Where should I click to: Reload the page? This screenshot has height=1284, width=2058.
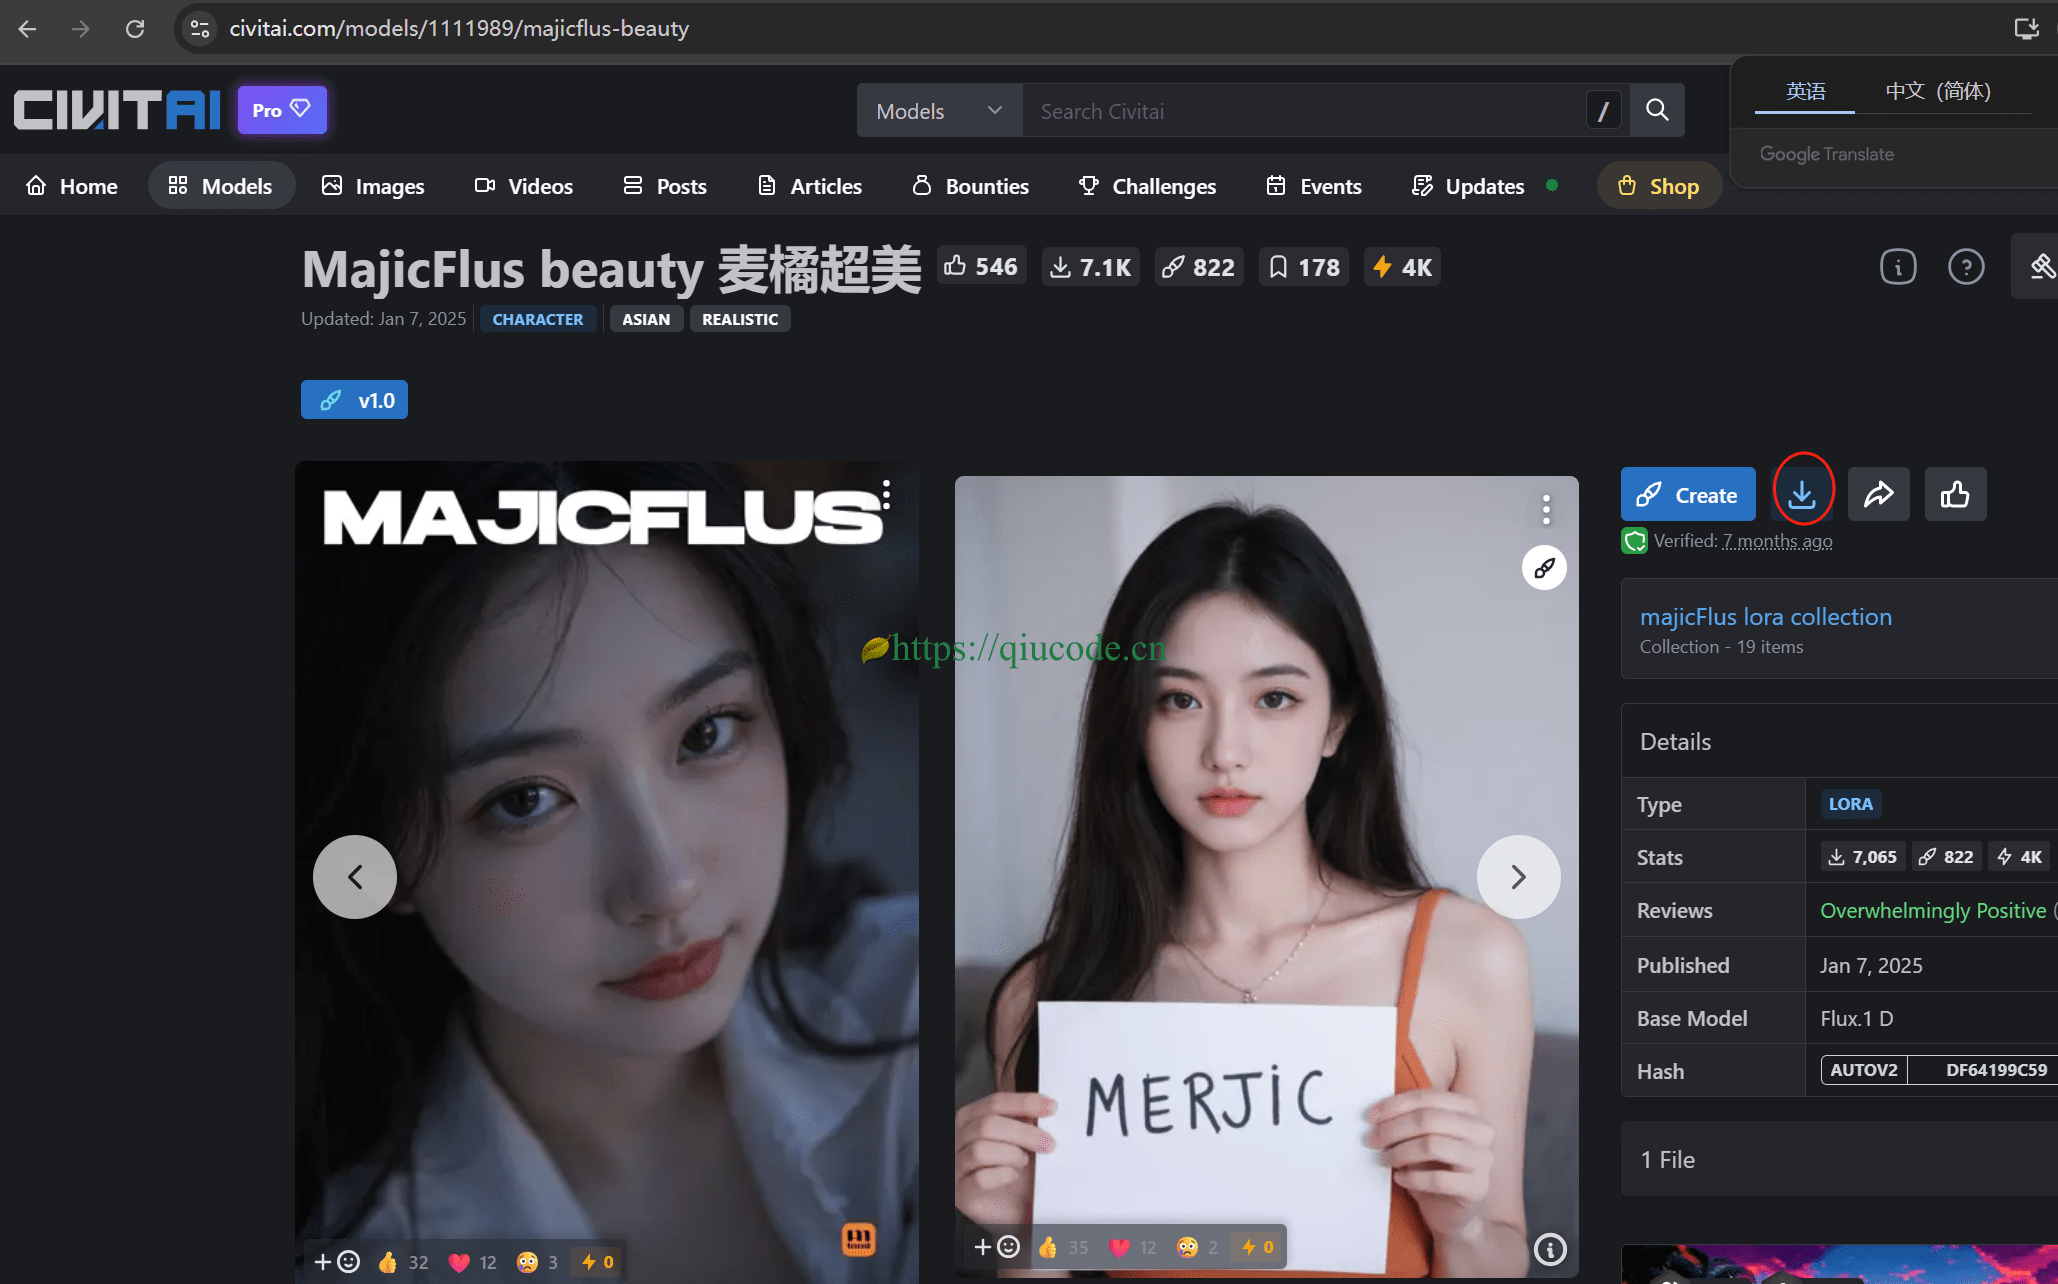pyautogui.click(x=135, y=28)
